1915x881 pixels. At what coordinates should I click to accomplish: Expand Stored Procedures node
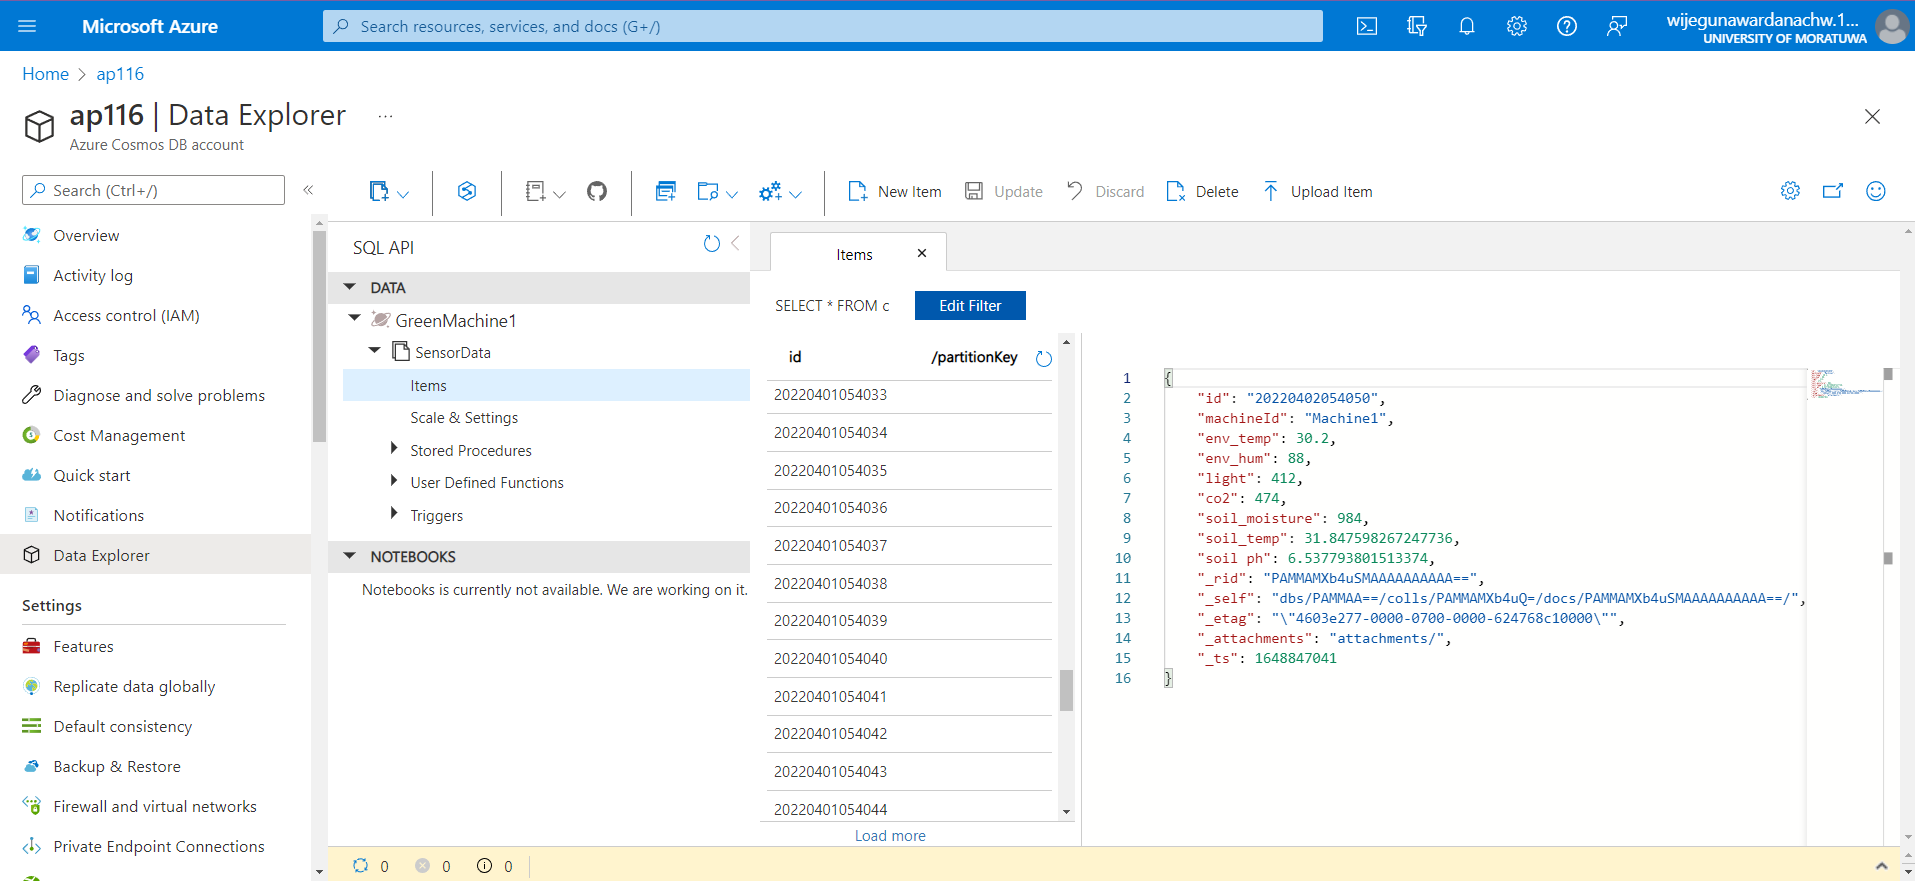[x=394, y=449]
